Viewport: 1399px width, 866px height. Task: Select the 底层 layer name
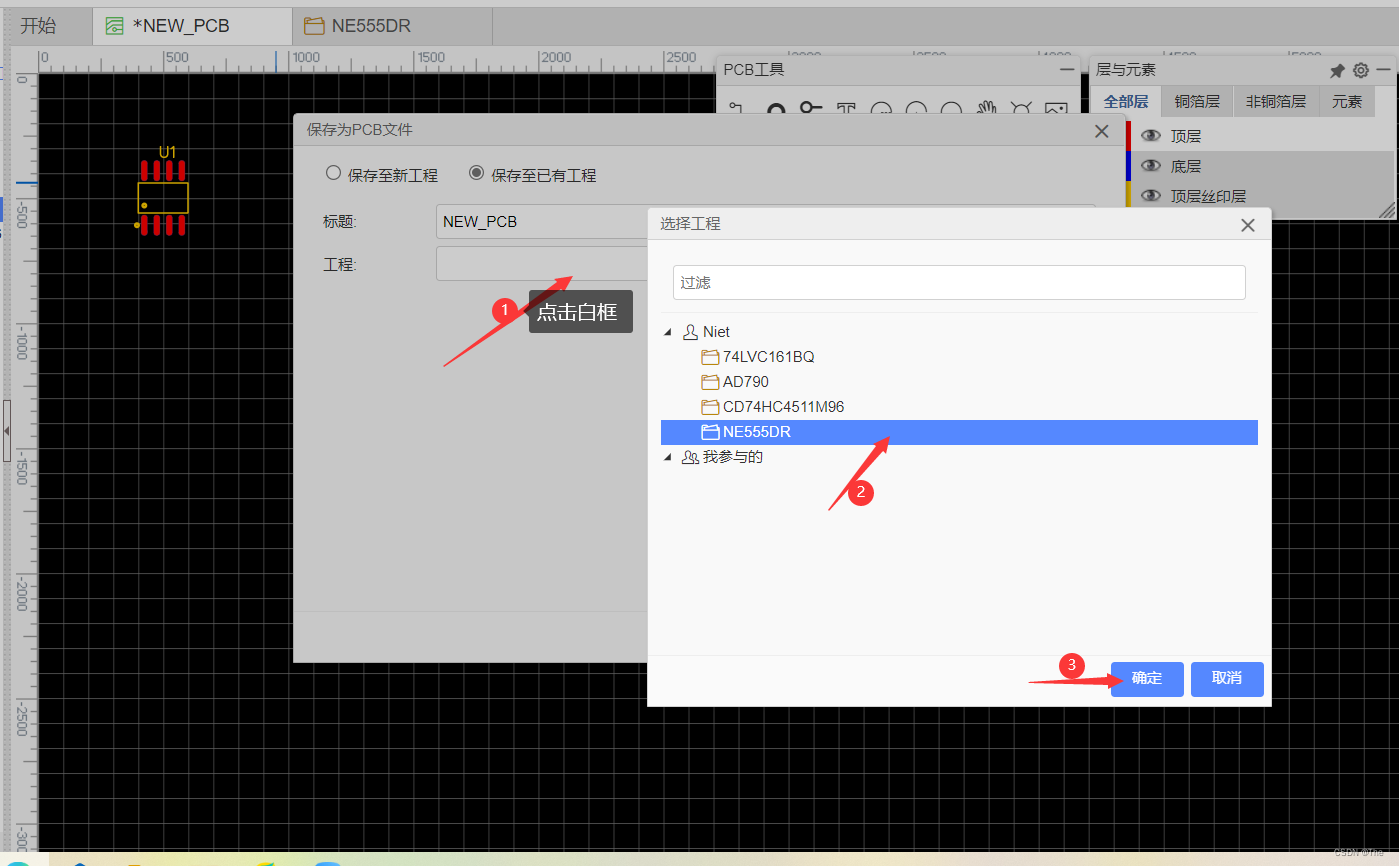(1186, 166)
